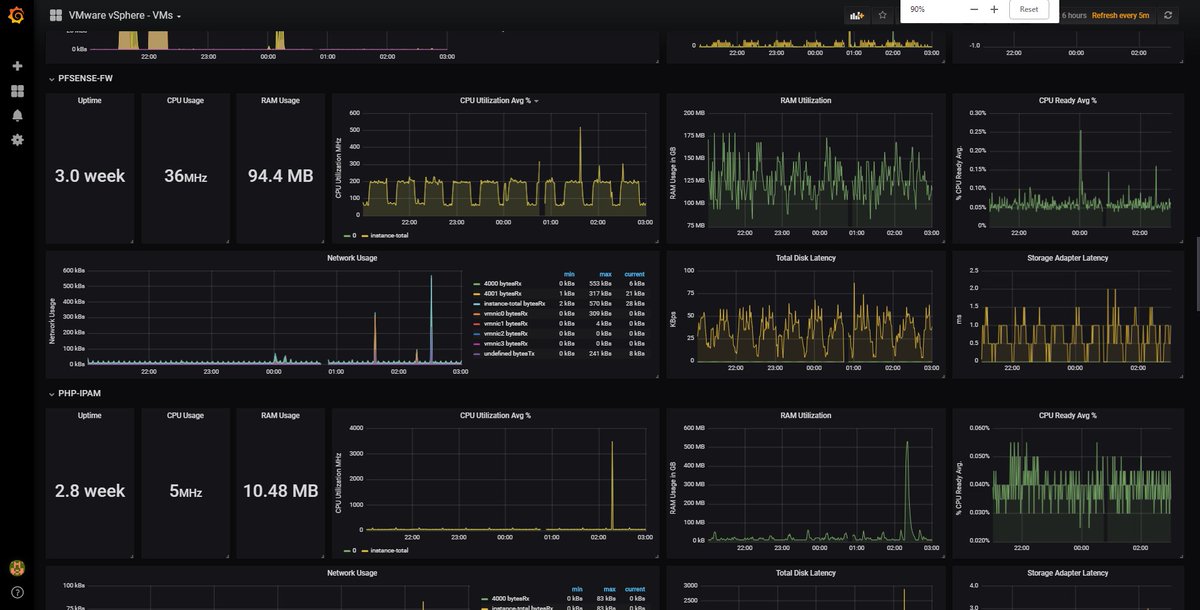Sort network legend by max column
This screenshot has height=610, width=1200.
click(x=606, y=274)
